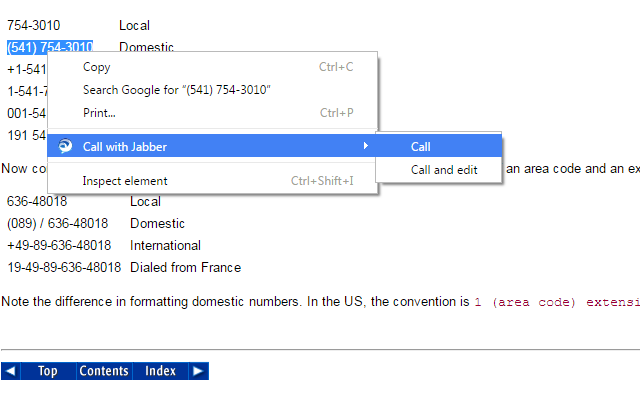Image resolution: width=640 pixels, height=400 pixels.
Task: Click the Jabber icon in context menu
Action: click(x=65, y=146)
